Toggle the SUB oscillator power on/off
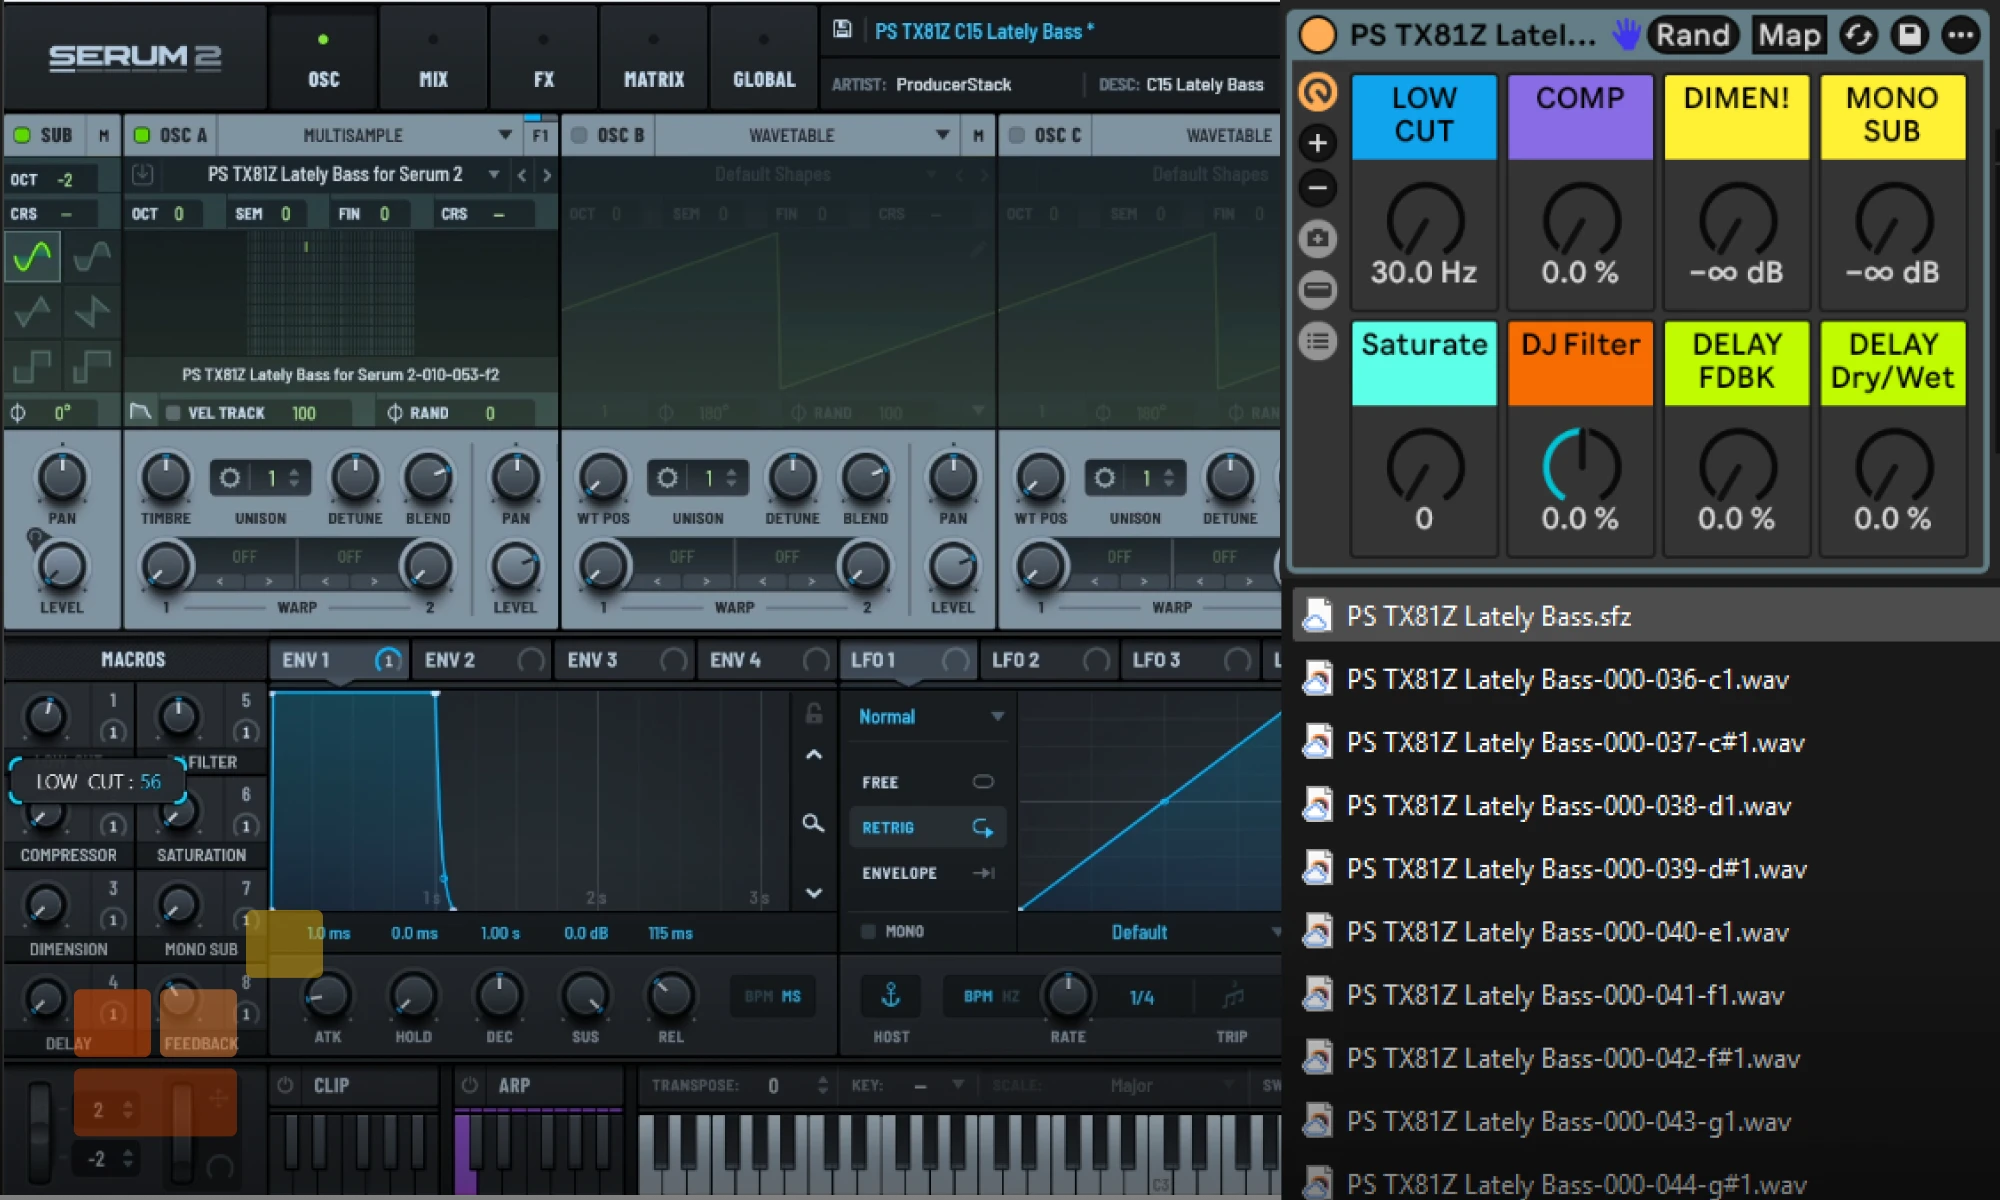The height and width of the screenshot is (1200, 2000). click(x=22, y=135)
